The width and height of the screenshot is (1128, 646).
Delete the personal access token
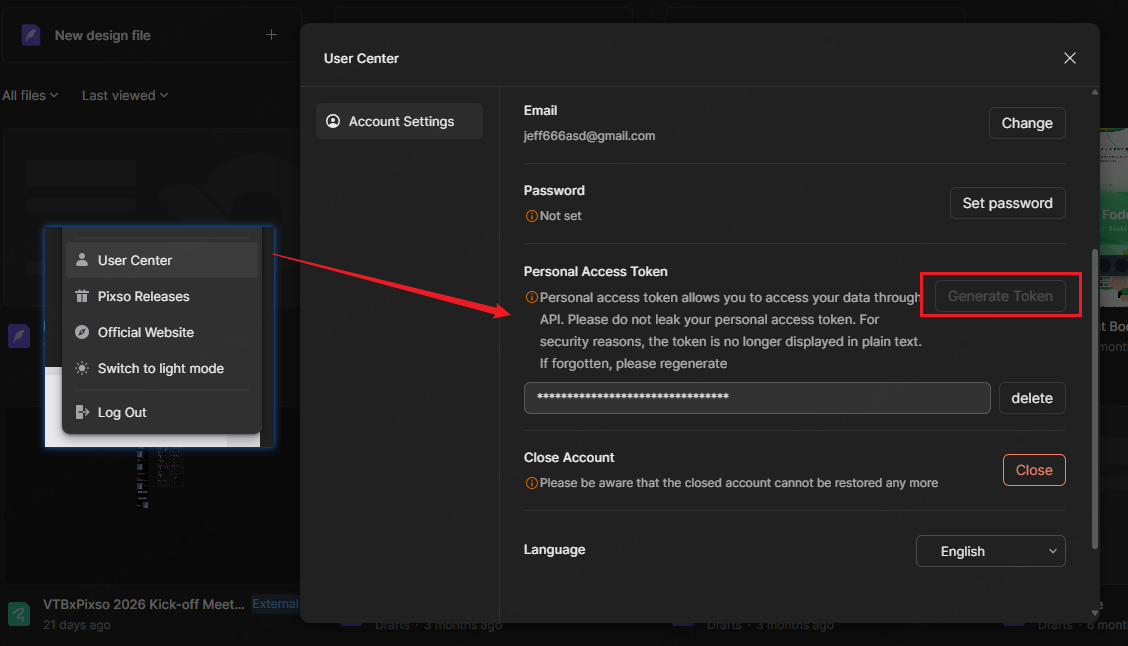coord(1032,397)
